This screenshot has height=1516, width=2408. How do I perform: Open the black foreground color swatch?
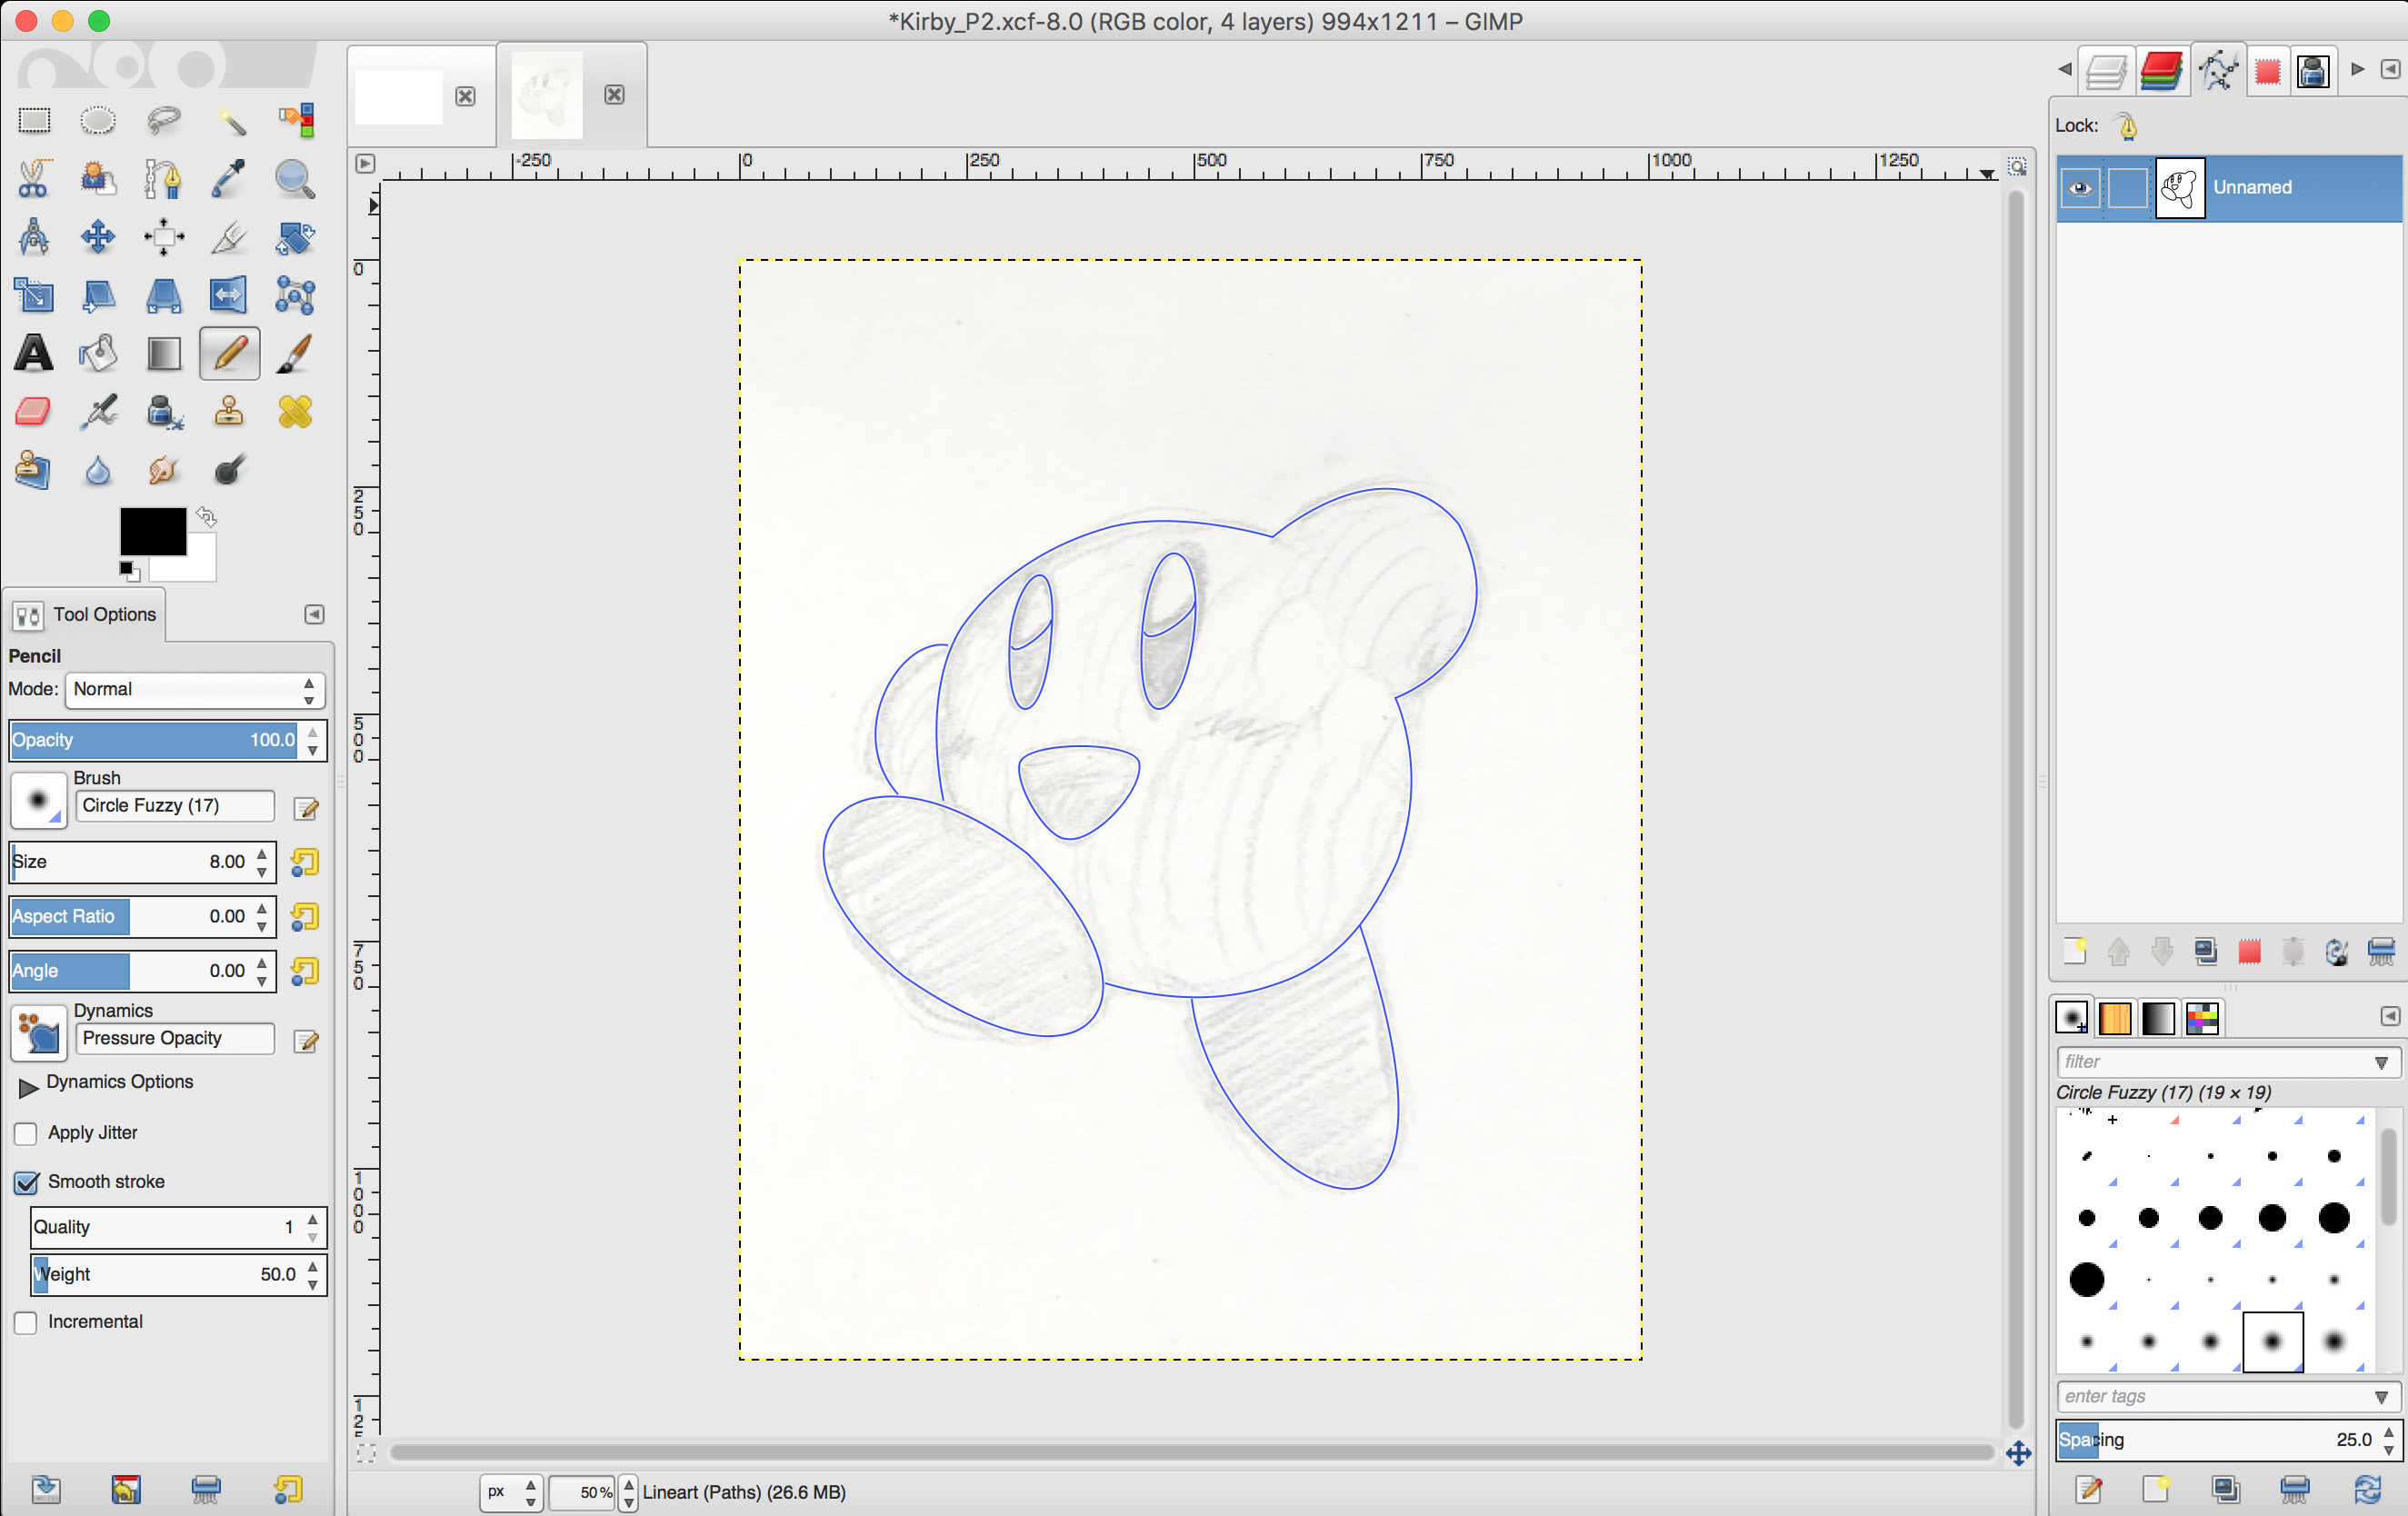(x=153, y=531)
